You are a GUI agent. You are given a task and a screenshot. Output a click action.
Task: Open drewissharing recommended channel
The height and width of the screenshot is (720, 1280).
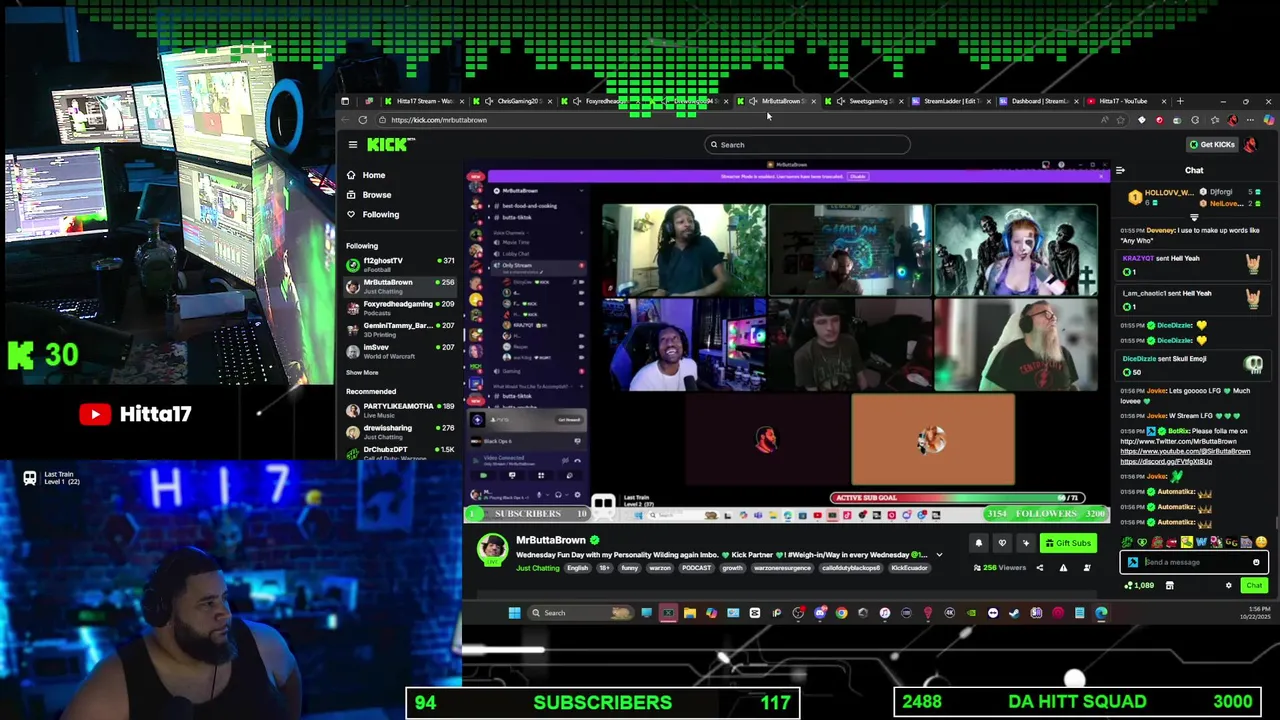click(x=400, y=432)
